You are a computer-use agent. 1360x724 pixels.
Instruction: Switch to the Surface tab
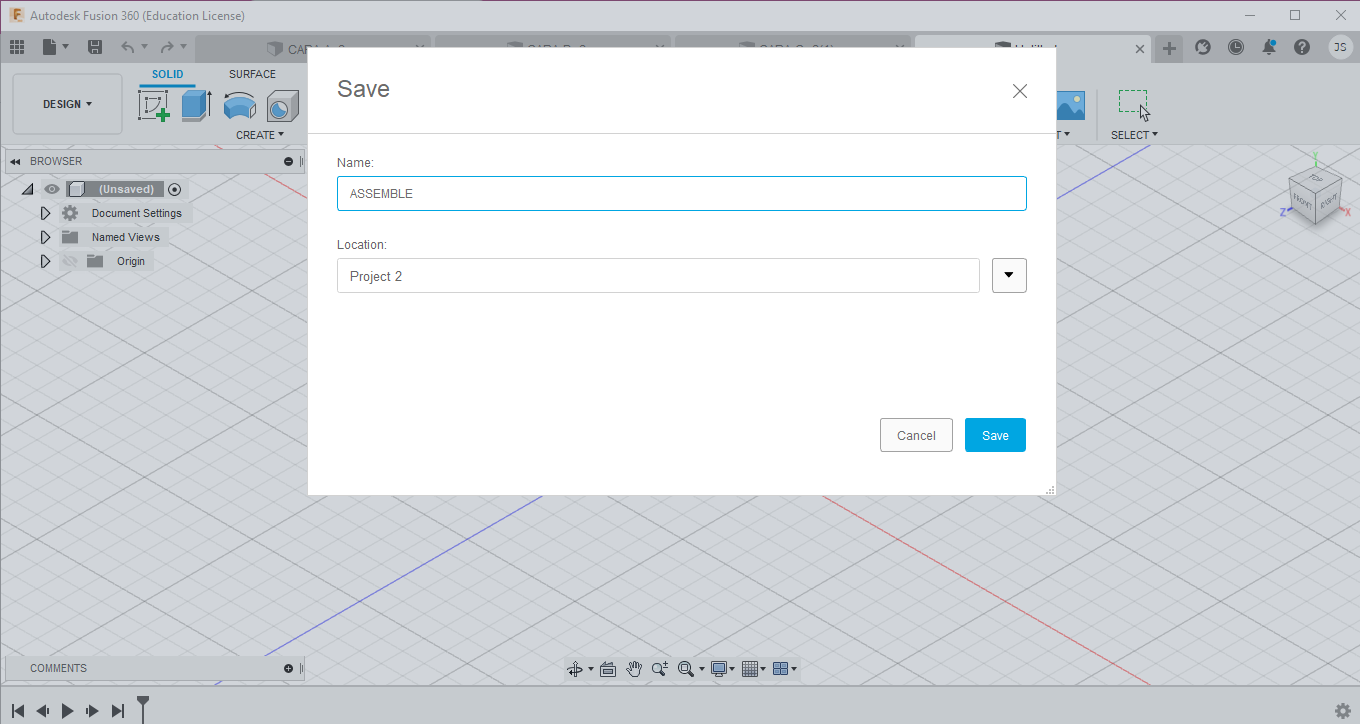pyautogui.click(x=252, y=74)
